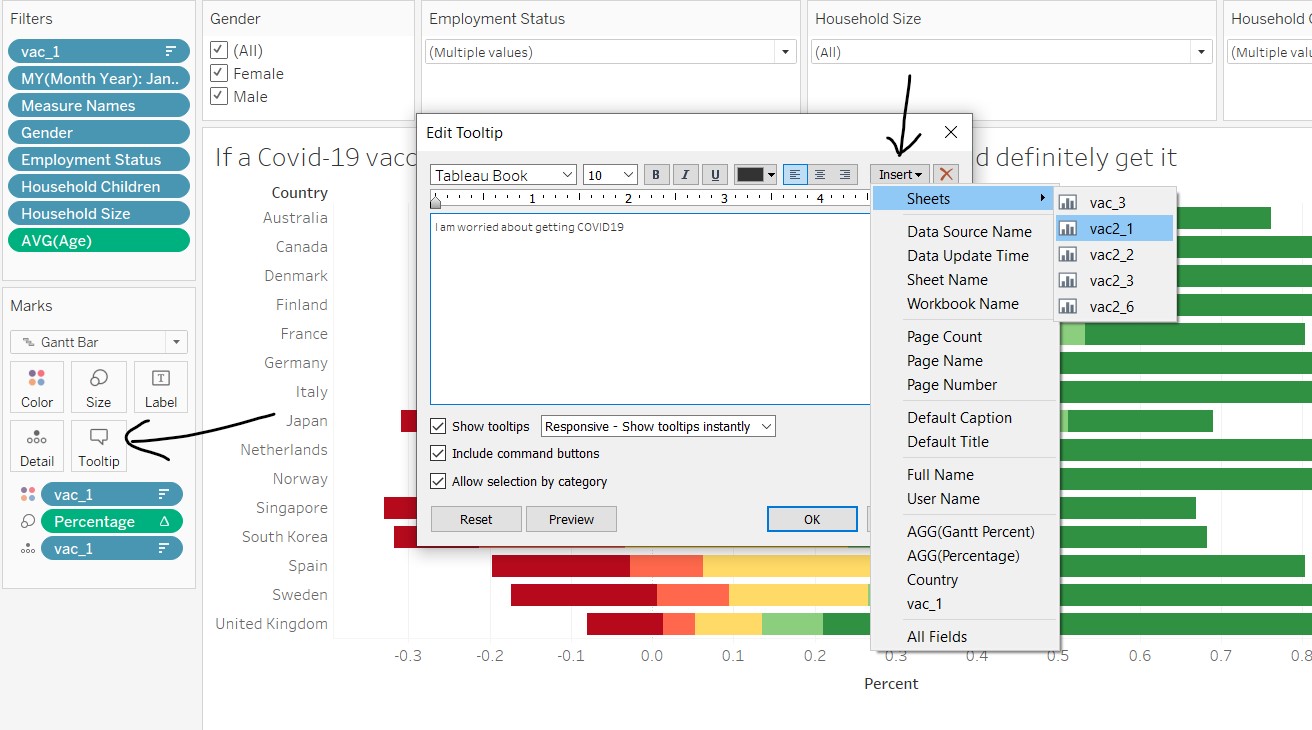Toggle Include command buttons checkbox
Viewport: 1312px width, 730px height.
click(438, 454)
